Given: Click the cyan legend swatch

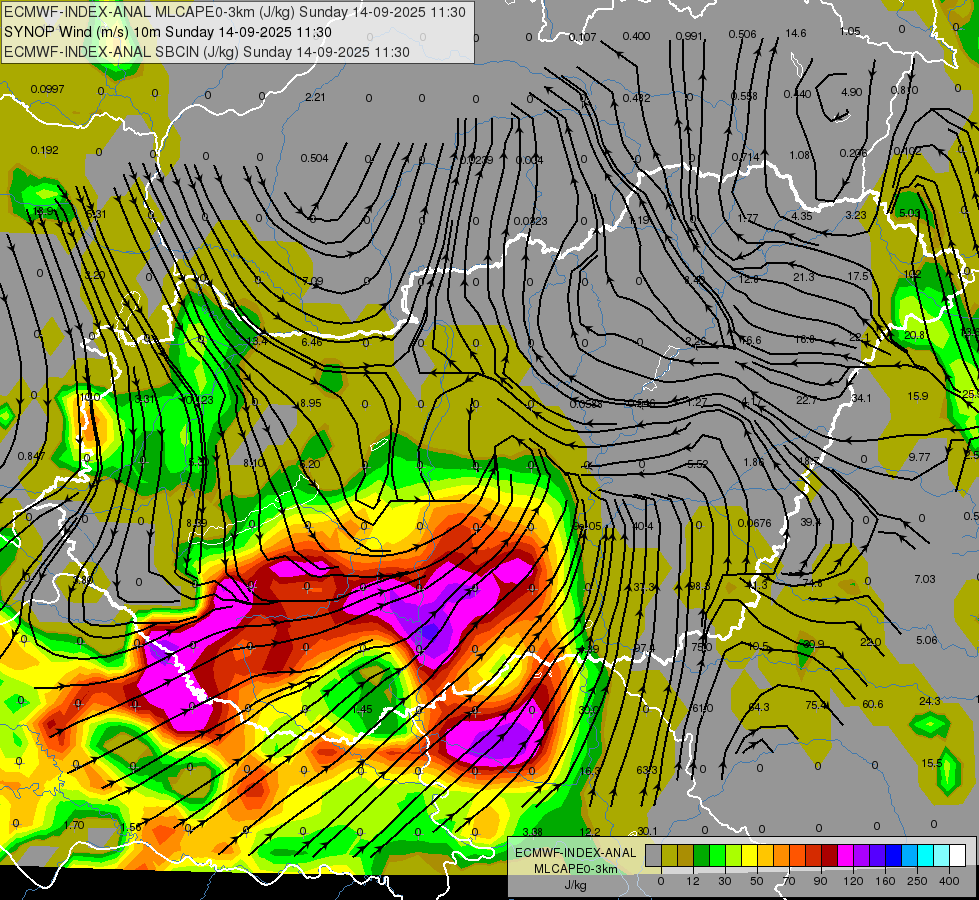Looking at the screenshot, I should 925,855.
